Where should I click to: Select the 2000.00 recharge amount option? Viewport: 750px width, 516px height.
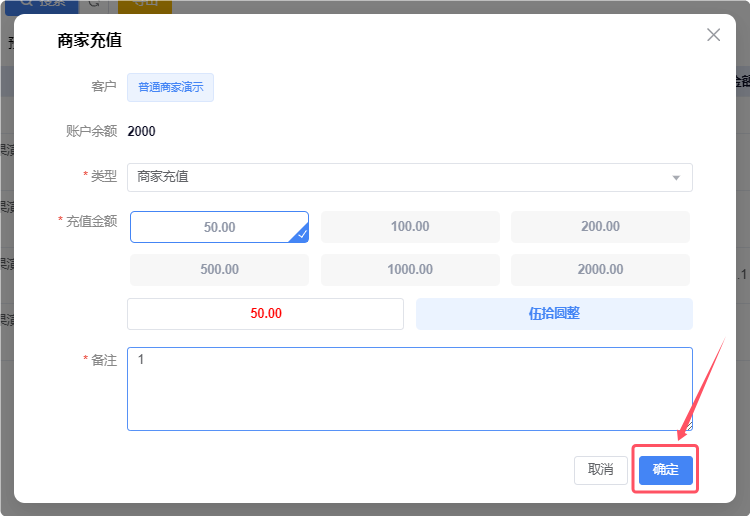[x=600, y=269]
